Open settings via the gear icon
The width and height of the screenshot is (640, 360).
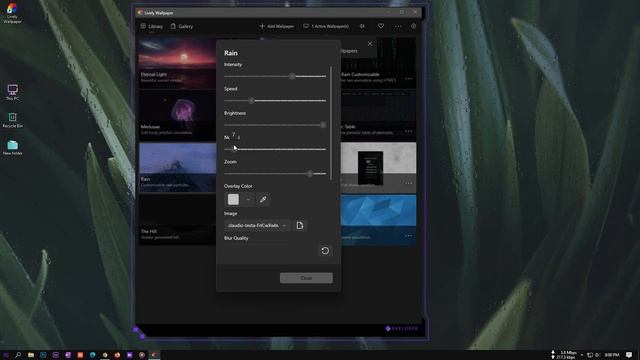pyautogui.click(x=413, y=26)
